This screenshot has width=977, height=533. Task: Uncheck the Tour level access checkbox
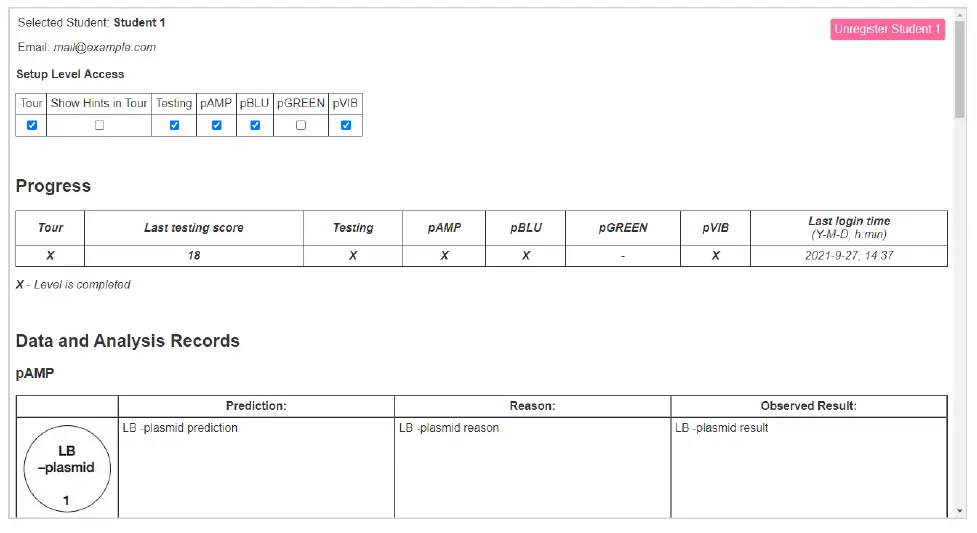pyautogui.click(x=32, y=125)
